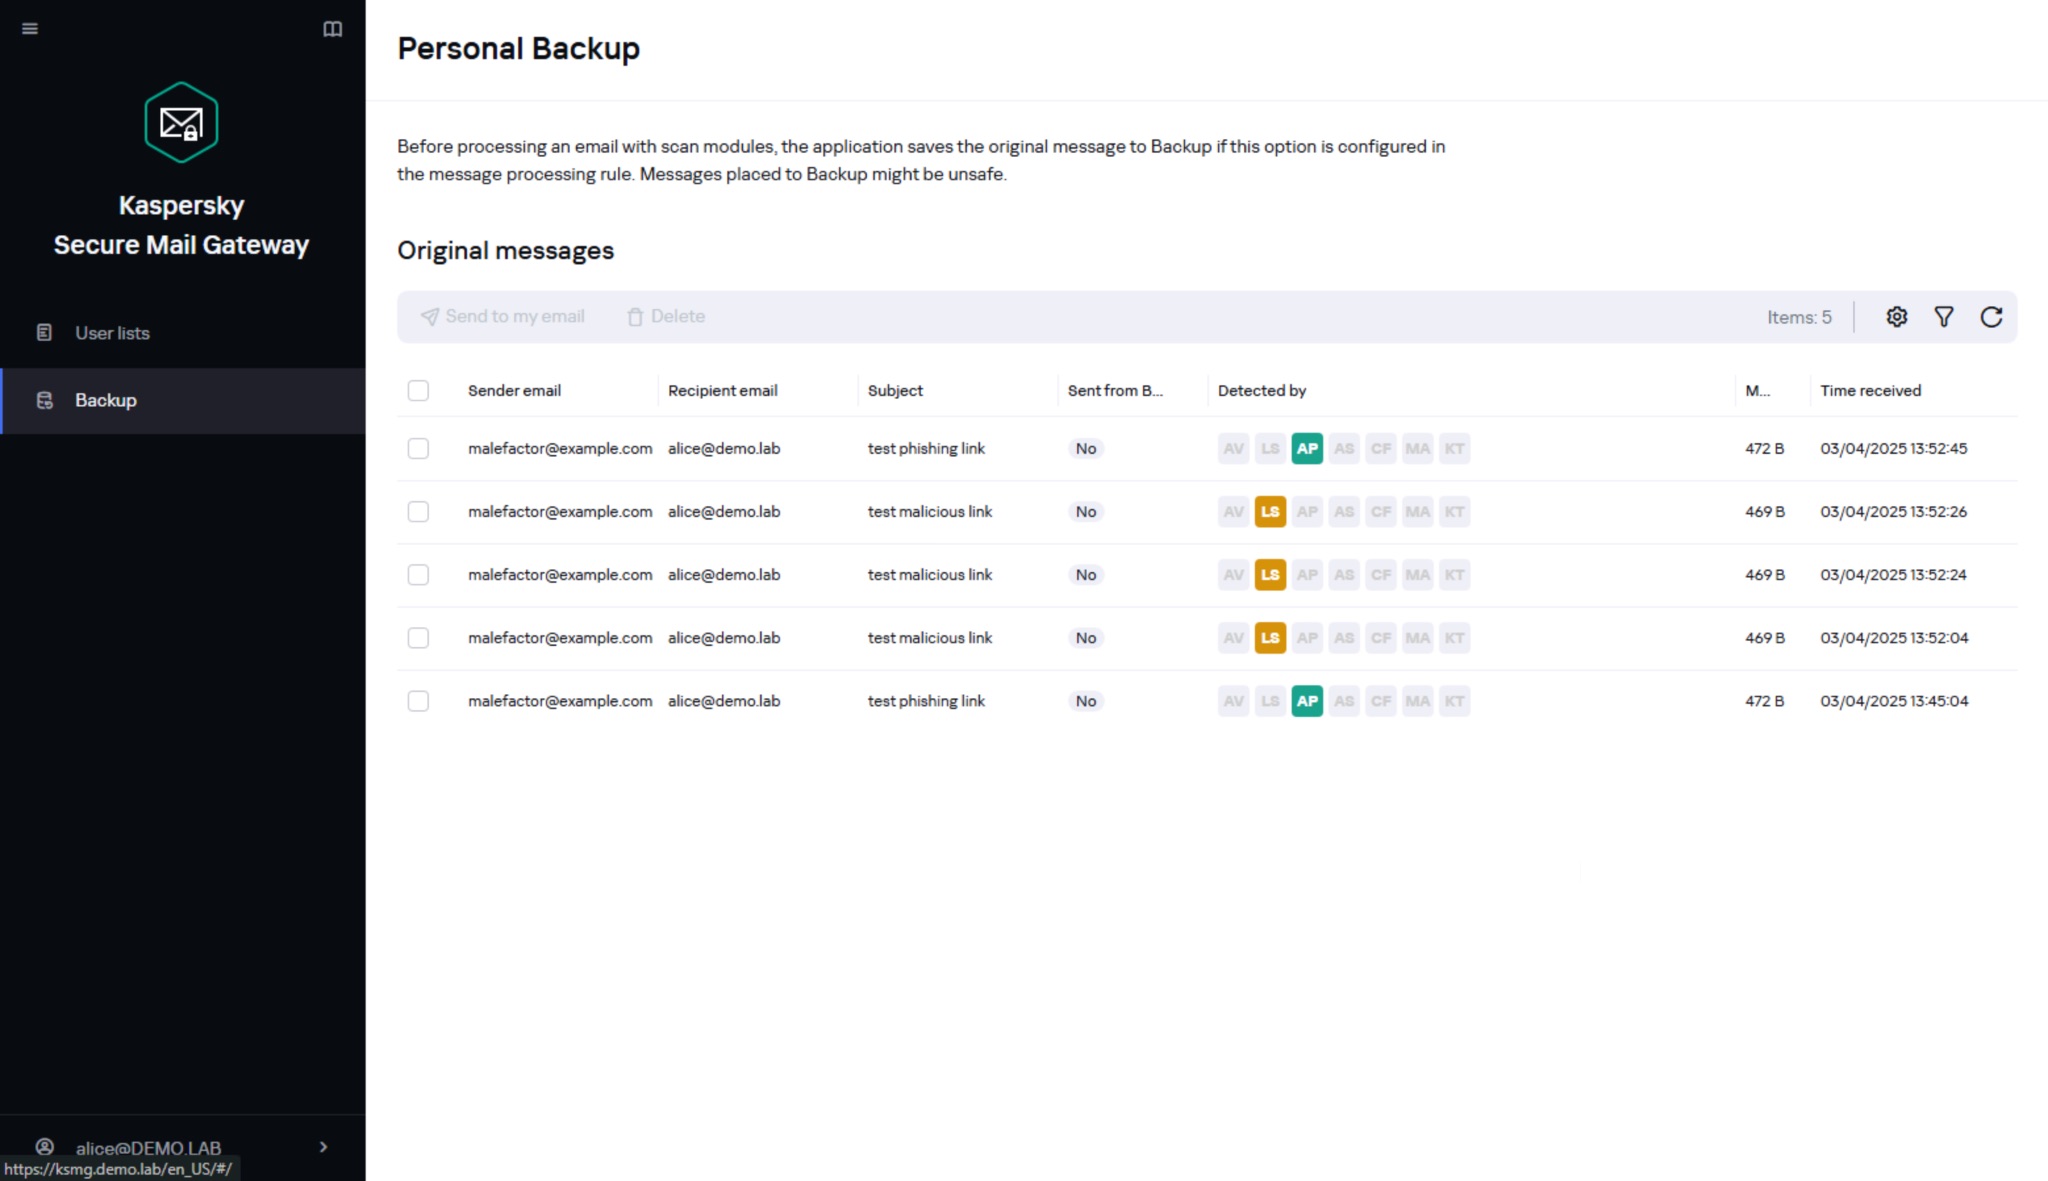Image resolution: width=2048 pixels, height=1181 pixels.
Task: Tick the checkbox for the 13:45:04 message
Action: pos(418,701)
